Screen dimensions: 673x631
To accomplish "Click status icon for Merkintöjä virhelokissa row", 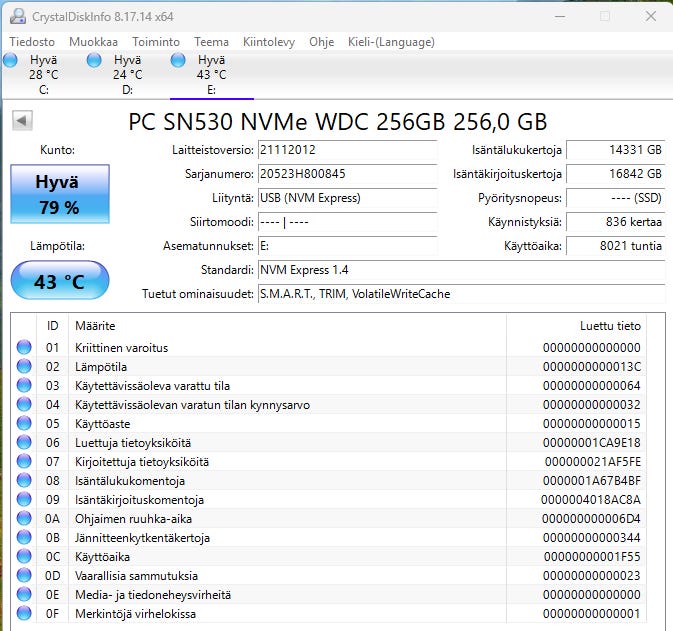I will click(x=25, y=614).
